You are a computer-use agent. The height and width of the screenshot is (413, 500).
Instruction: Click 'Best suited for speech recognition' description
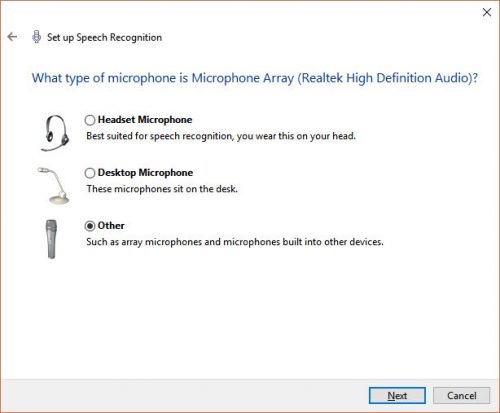click(x=221, y=136)
